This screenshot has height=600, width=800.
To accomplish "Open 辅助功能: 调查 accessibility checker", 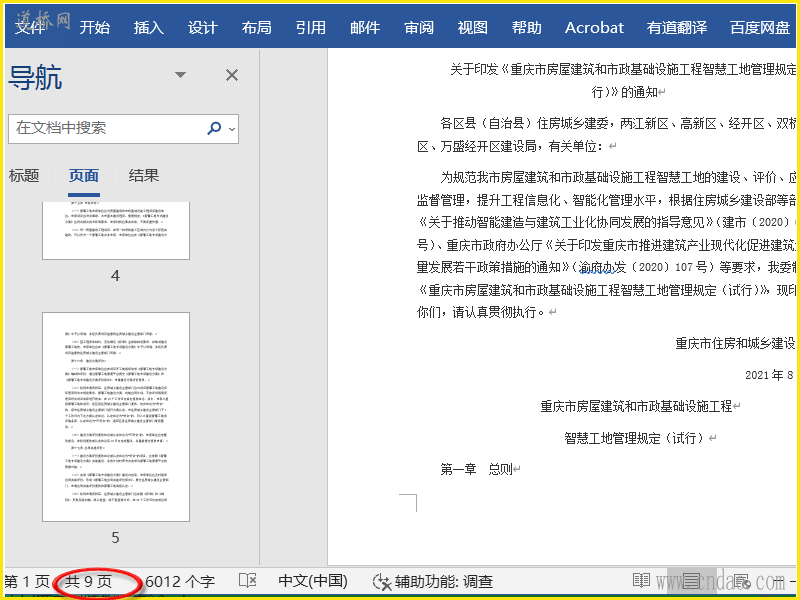I will click(x=433, y=582).
